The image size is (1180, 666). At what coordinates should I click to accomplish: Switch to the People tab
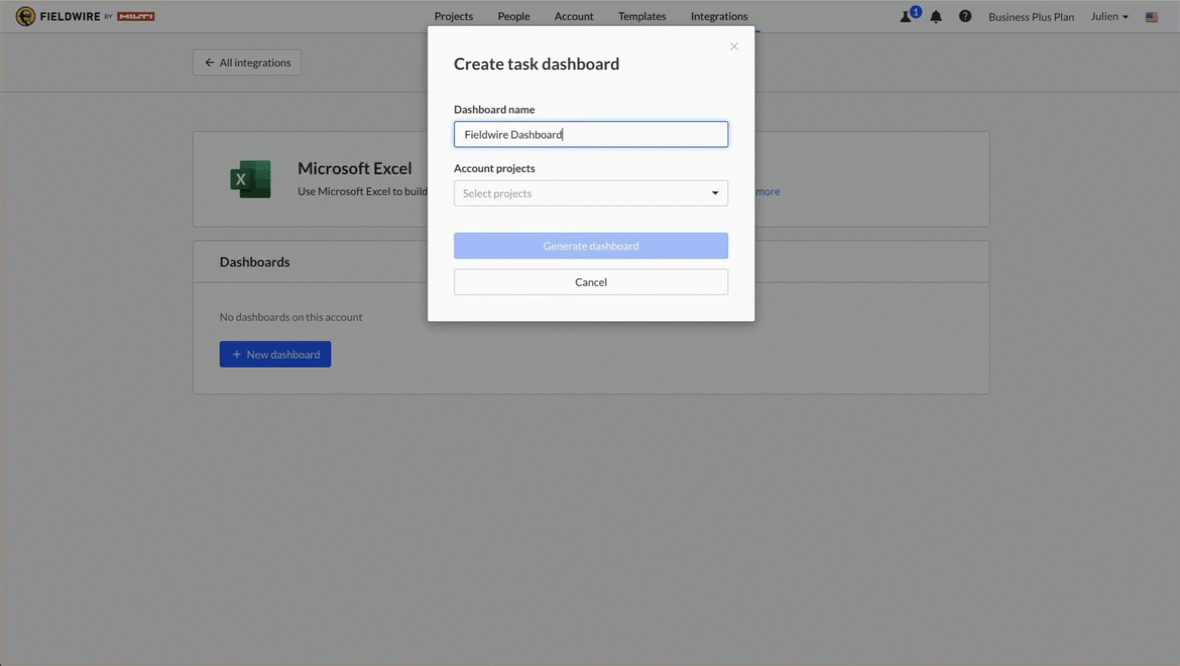514,16
